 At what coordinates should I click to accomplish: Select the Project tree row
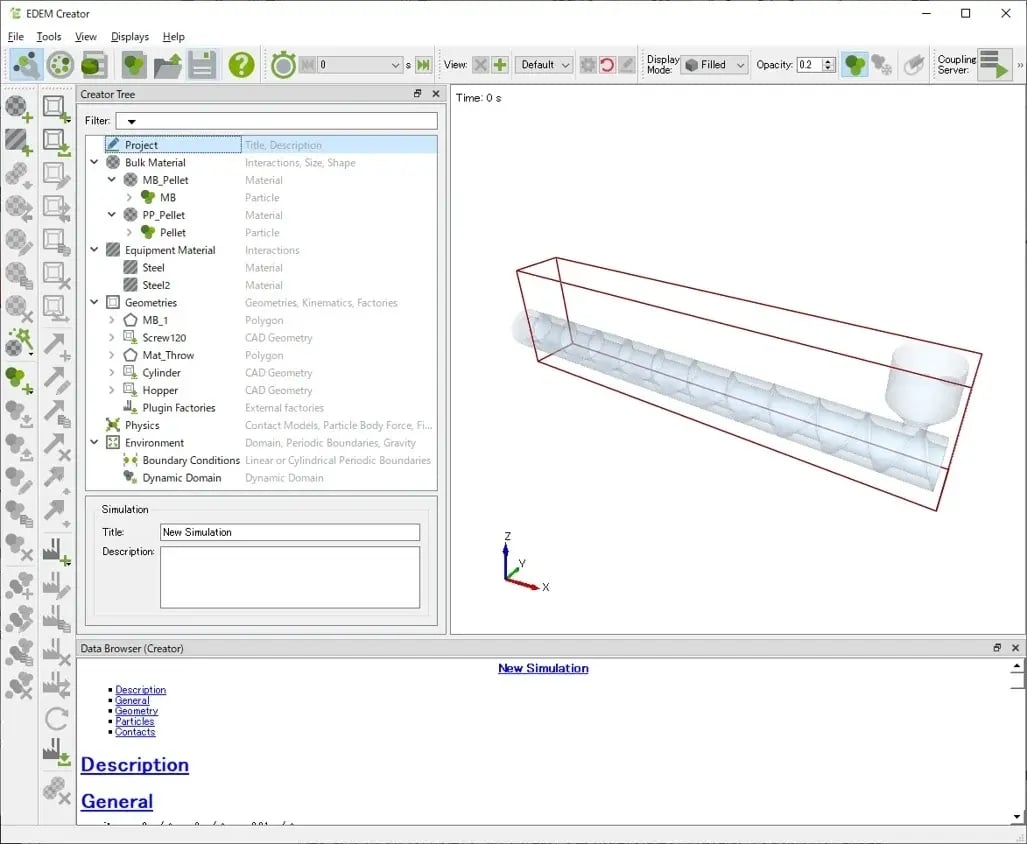pyautogui.click(x=261, y=145)
